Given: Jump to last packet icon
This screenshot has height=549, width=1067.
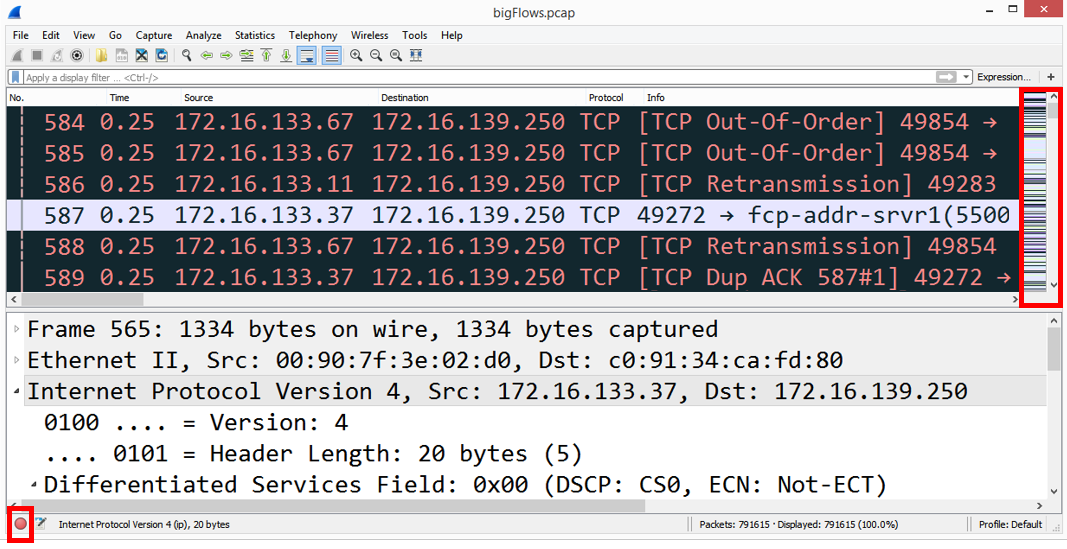Looking at the screenshot, I should click(286, 56).
